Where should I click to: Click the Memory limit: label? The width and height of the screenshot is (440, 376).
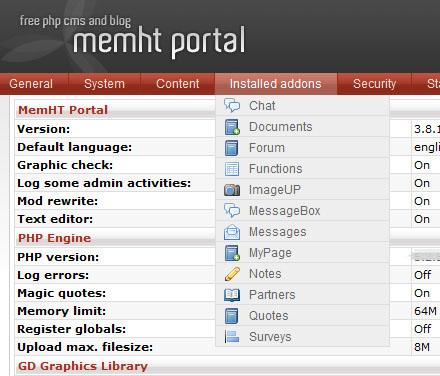point(61,311)
